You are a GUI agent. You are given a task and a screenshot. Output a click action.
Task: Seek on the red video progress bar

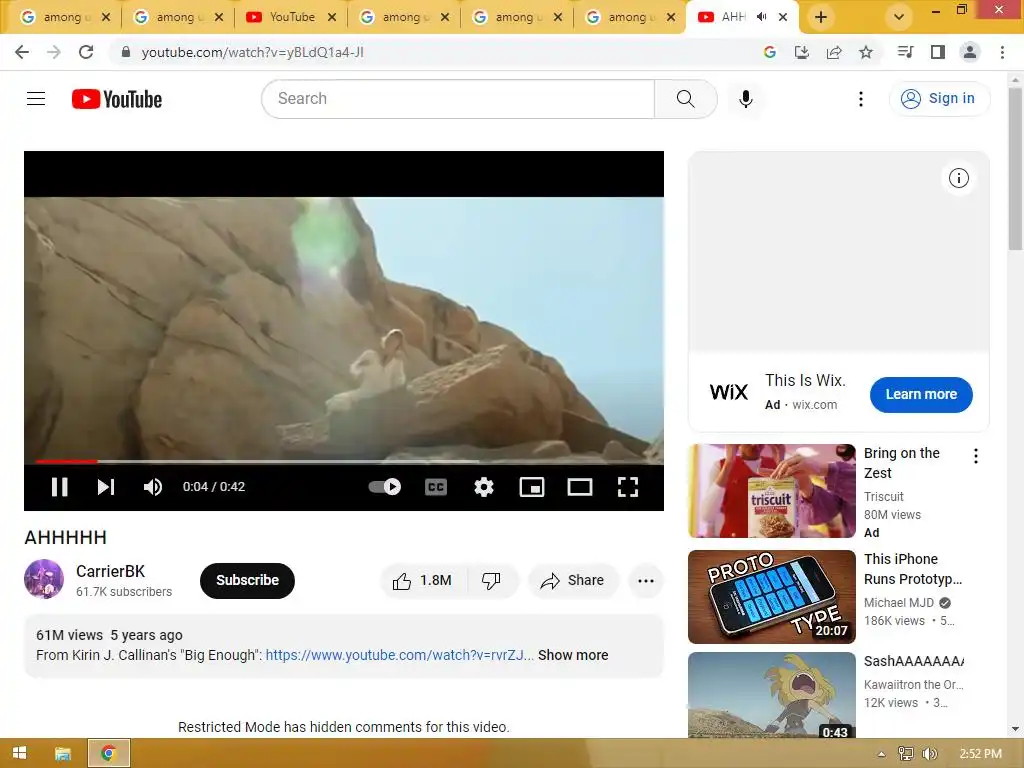click(65, 461)
